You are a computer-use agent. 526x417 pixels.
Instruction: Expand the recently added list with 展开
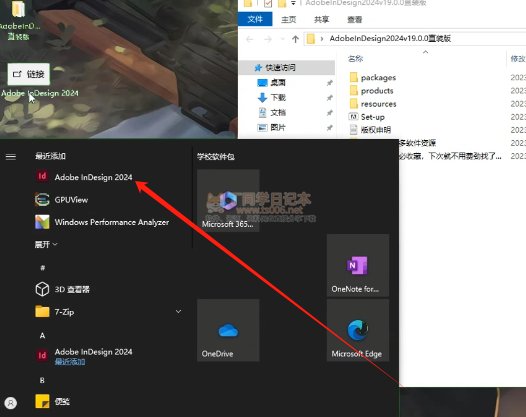pyautogui.click(x=46, y=244)
